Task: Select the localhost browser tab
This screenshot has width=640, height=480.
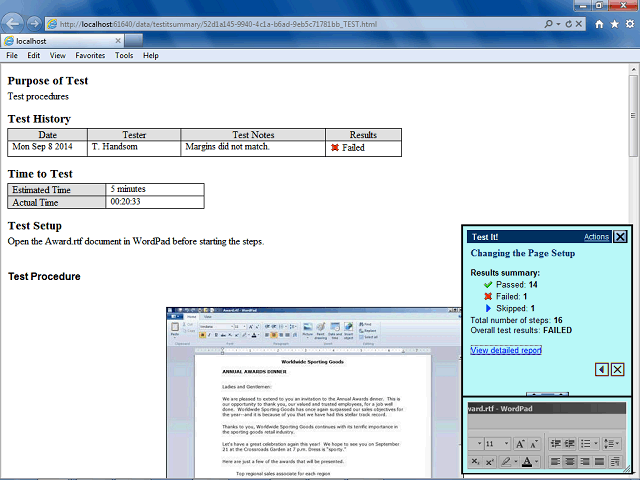Action: 61,41
